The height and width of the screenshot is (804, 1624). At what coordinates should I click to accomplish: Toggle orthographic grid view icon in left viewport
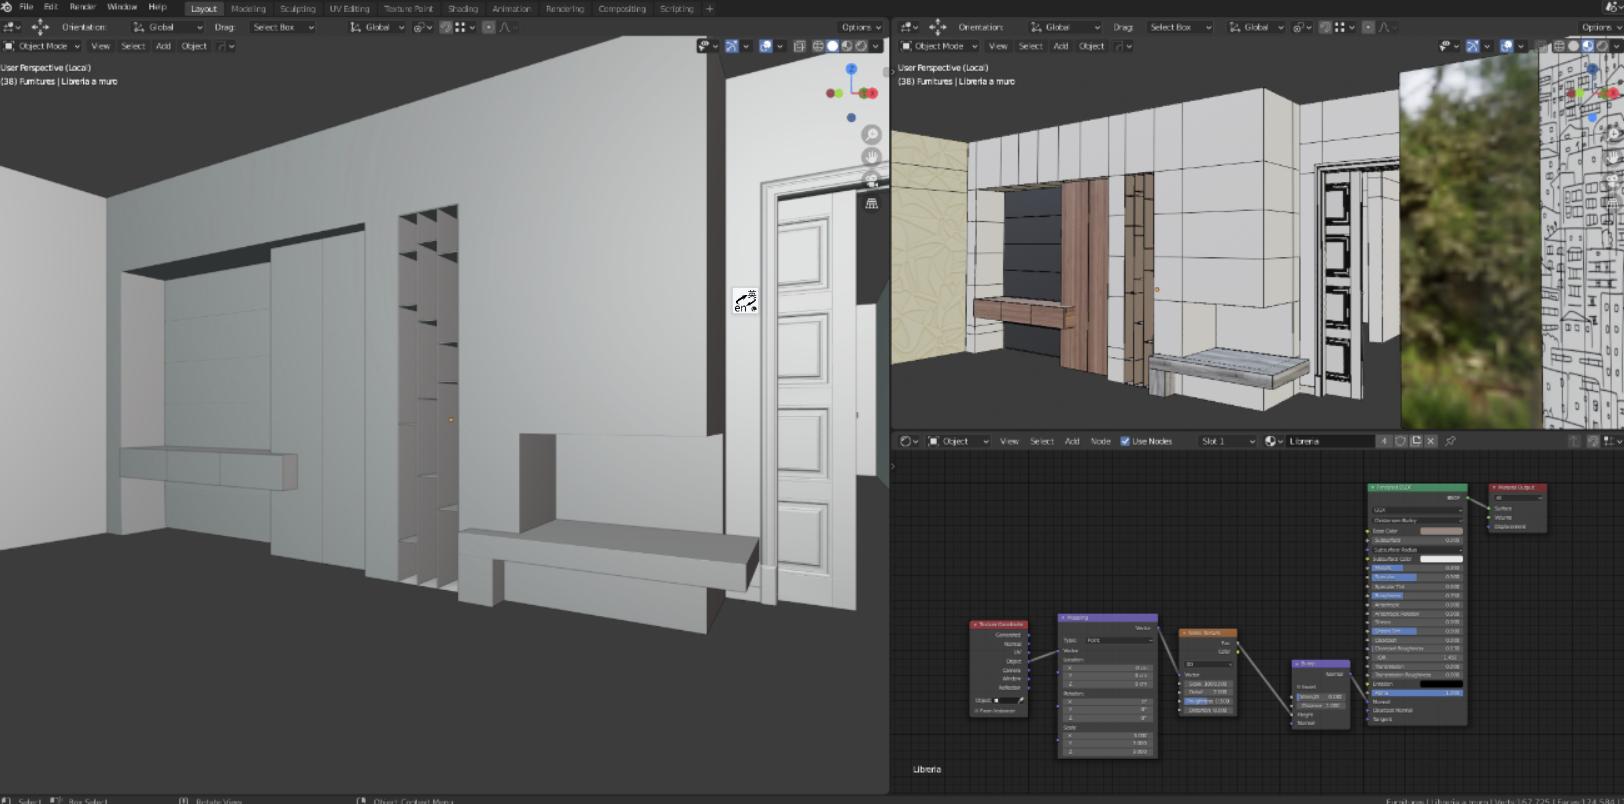(x=871, y=203)
